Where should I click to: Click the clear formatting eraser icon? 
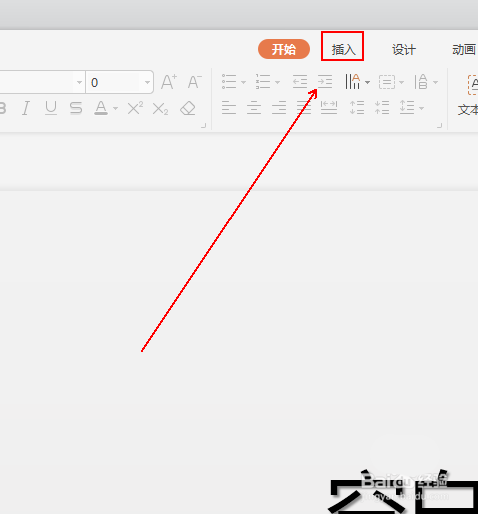pos(188,108)
